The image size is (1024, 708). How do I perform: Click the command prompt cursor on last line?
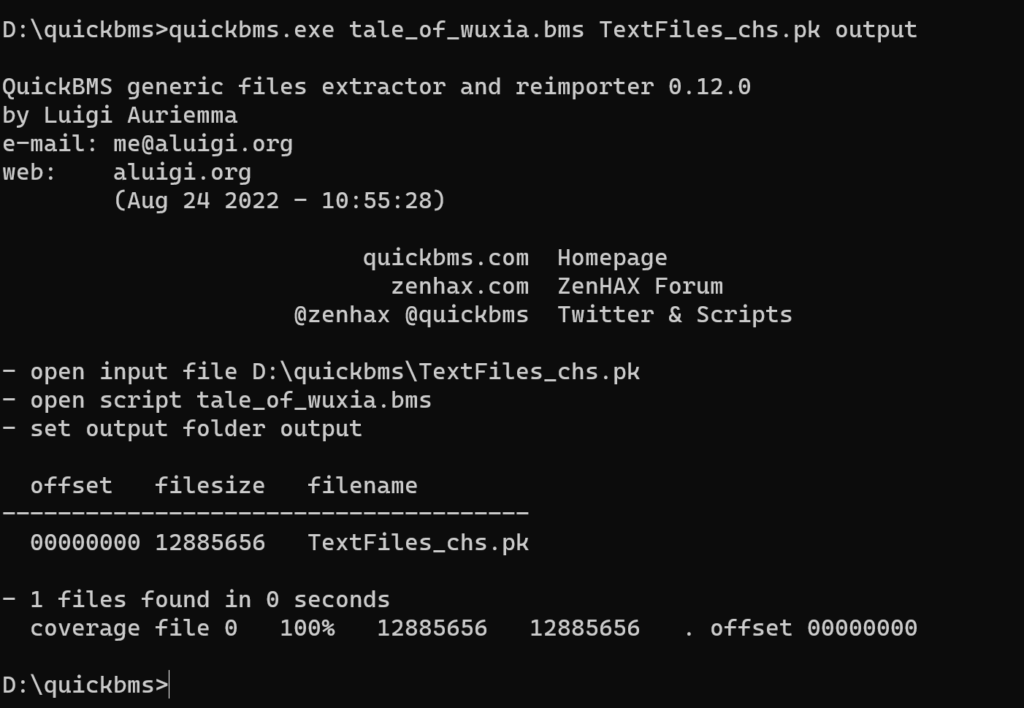pos(171,686)
